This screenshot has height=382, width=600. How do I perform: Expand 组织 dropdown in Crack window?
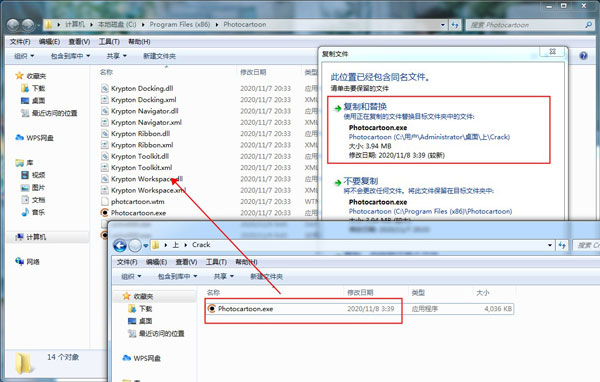click(131, 276)
